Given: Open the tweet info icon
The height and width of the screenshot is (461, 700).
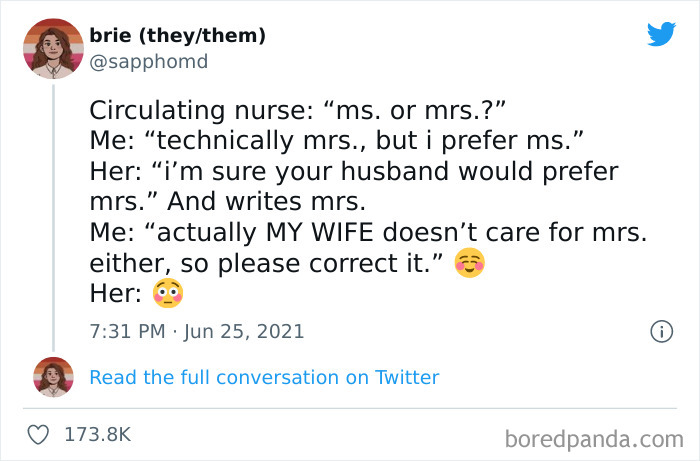Looking at the screenshot, I should click(660, 331).
